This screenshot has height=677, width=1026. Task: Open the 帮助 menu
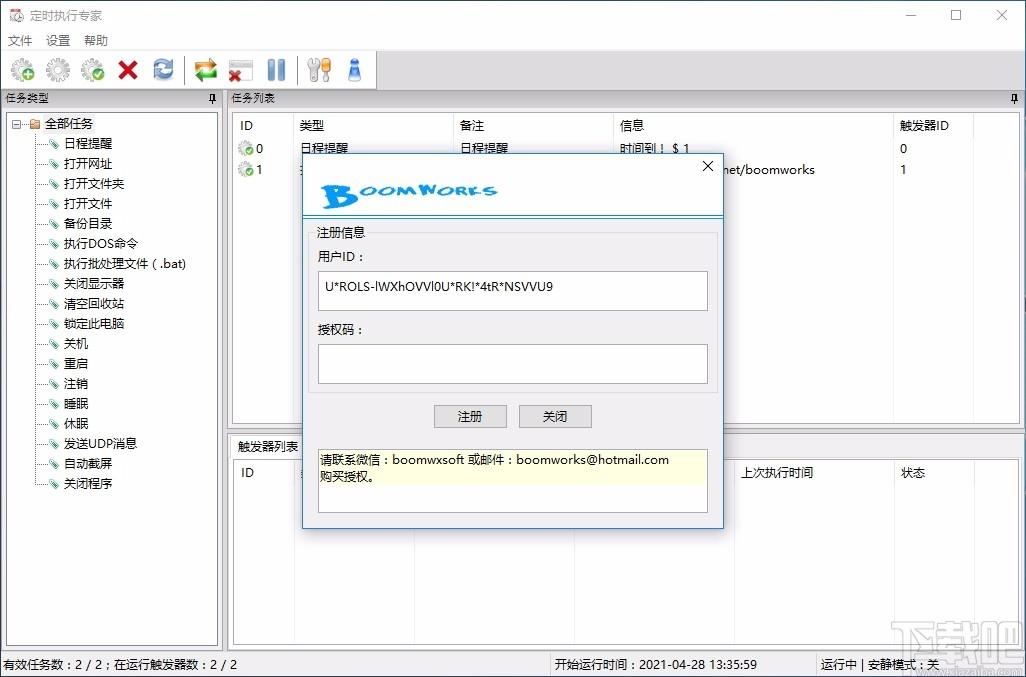click(96, 41)
